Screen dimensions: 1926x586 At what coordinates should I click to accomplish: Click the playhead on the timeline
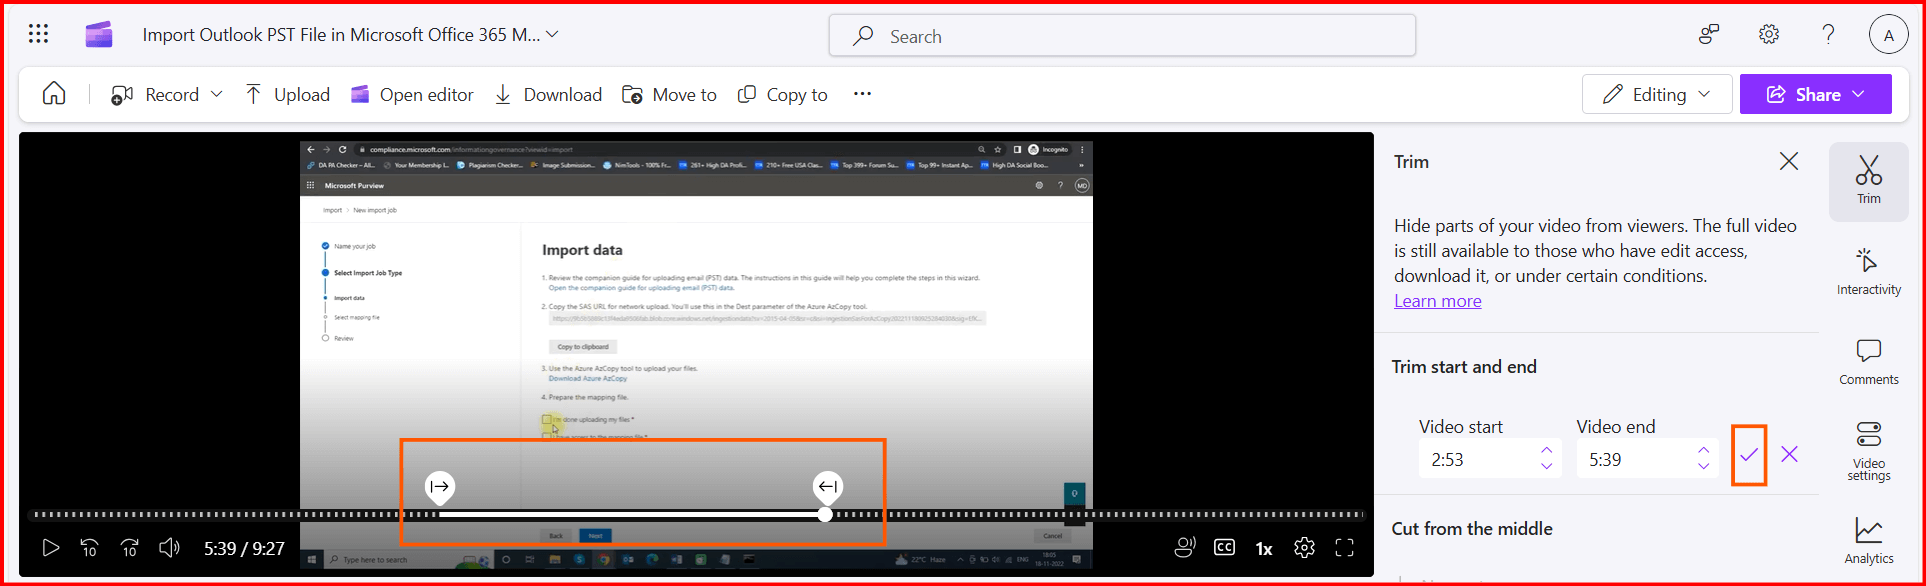click(824, 515)
